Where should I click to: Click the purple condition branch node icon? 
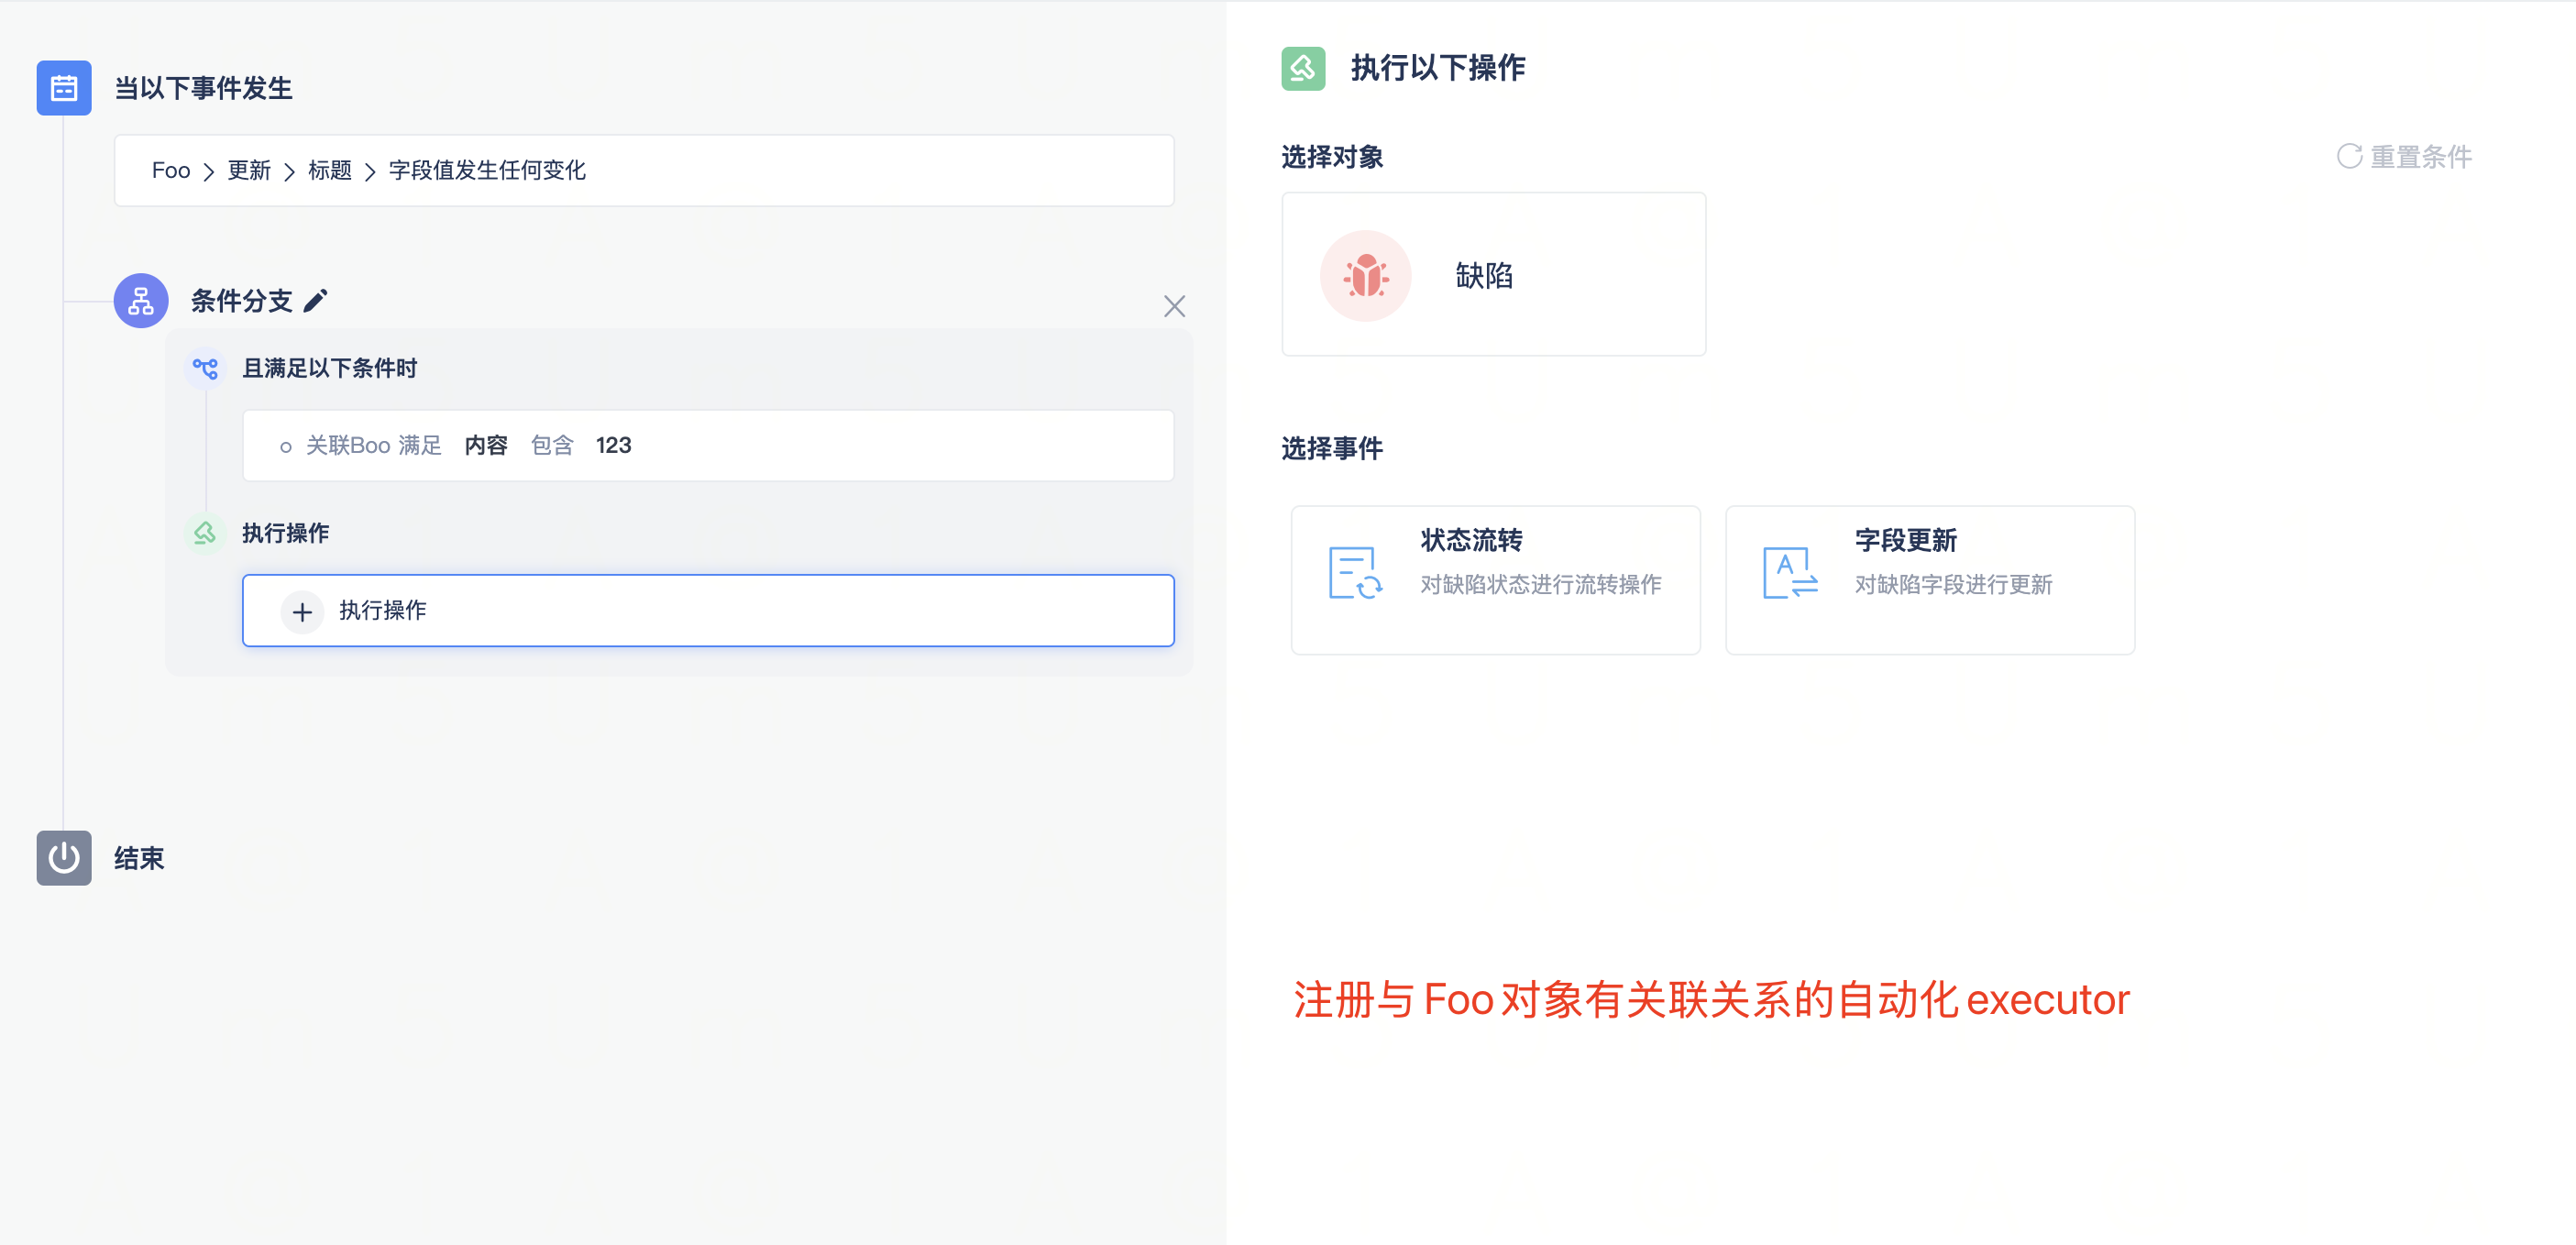click(x=140, y=301)
